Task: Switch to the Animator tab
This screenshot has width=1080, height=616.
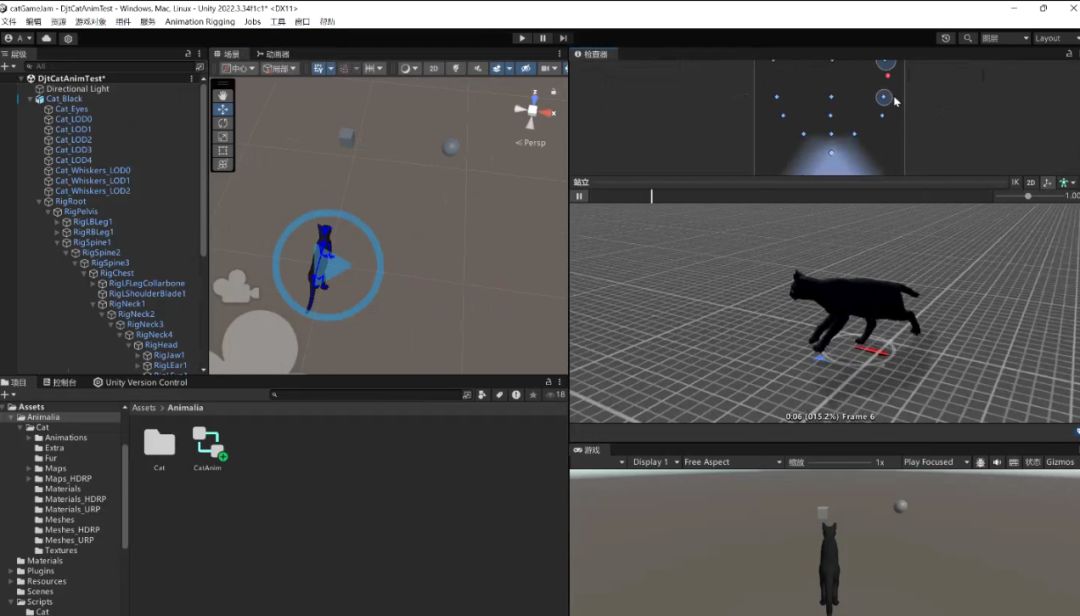Action: [x=273, y=54]
